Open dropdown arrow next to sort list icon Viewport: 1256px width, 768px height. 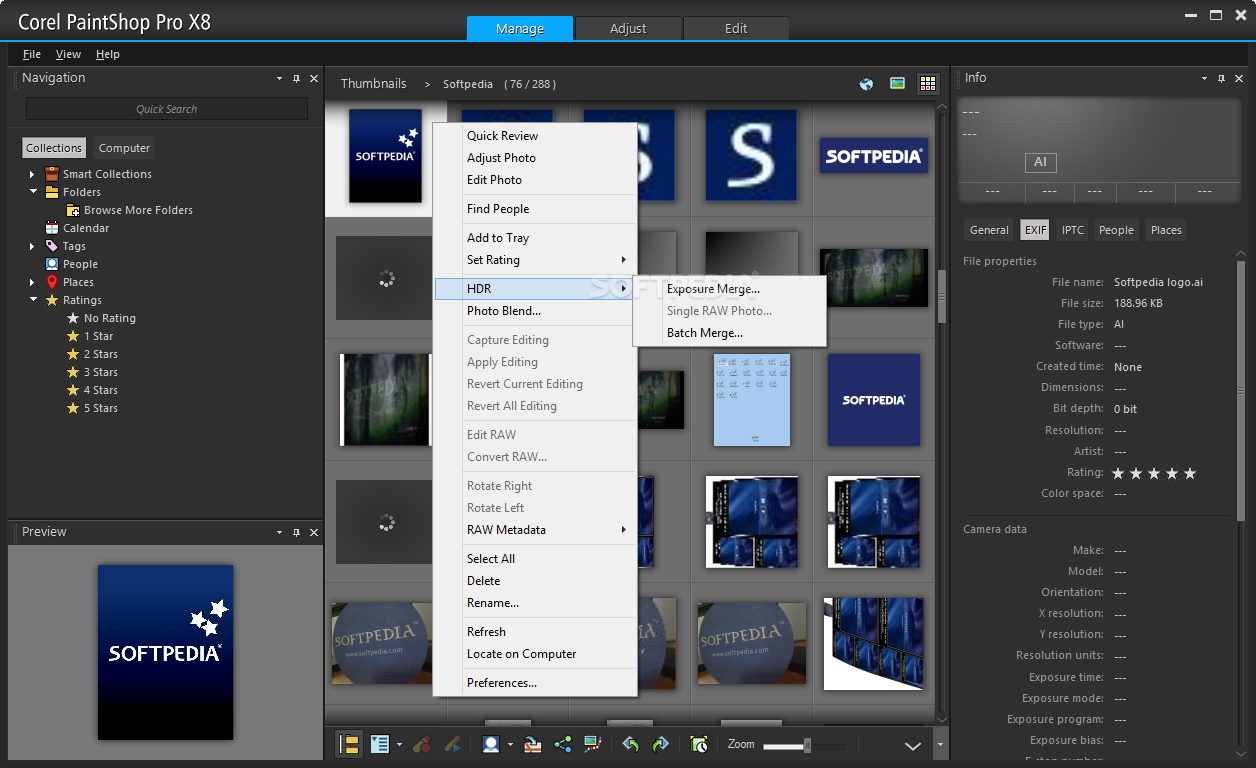(x=399, y=744)
